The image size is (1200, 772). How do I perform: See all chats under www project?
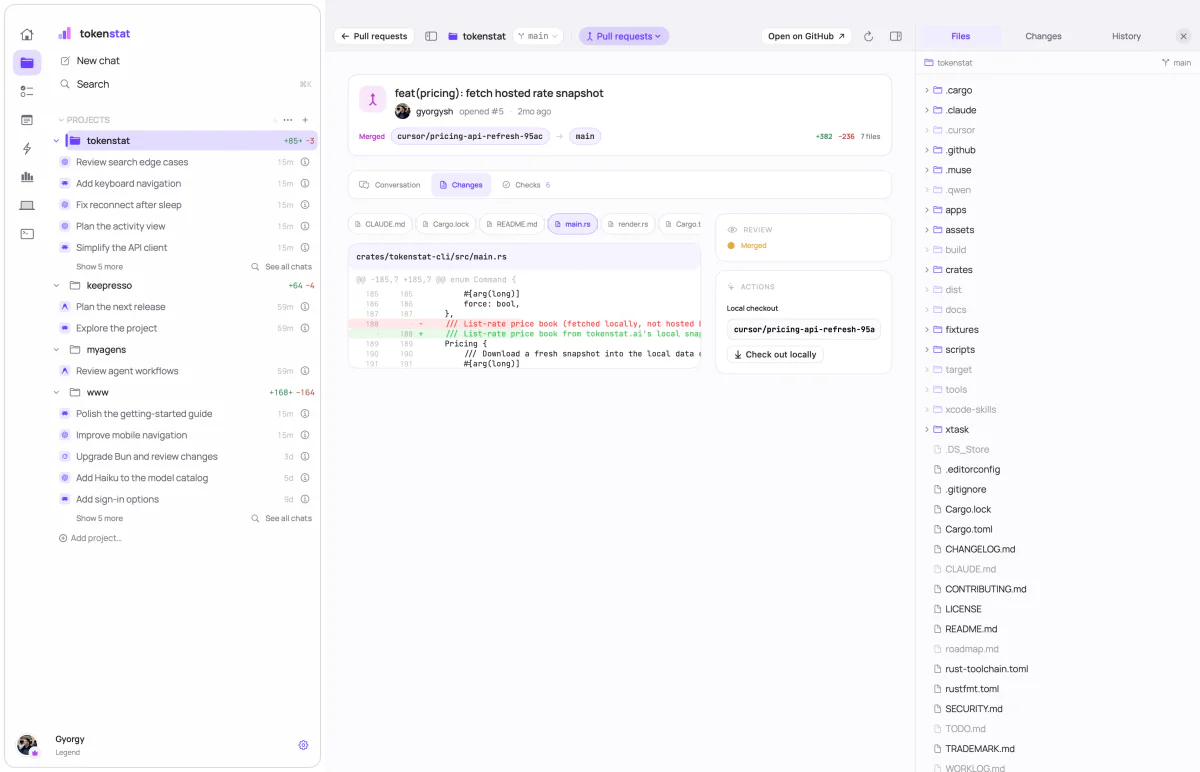(x=282, y=518)
